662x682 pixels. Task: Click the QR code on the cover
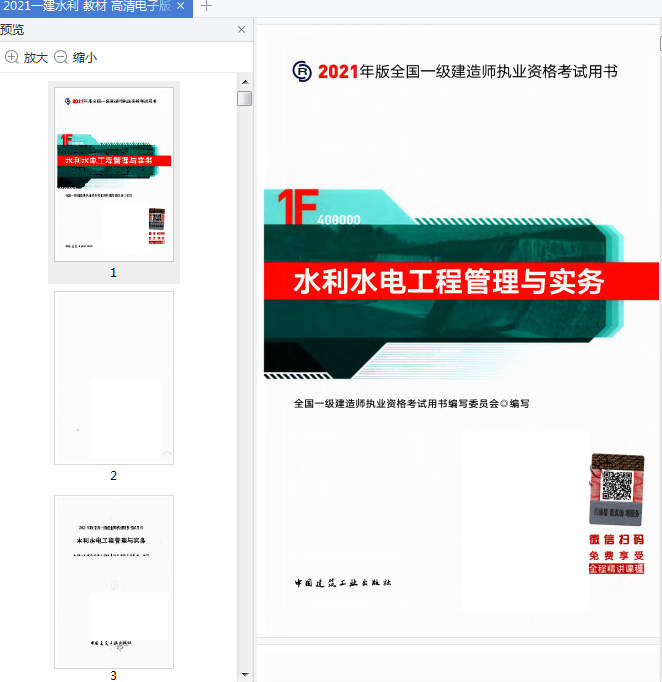(x=617, y=485)
